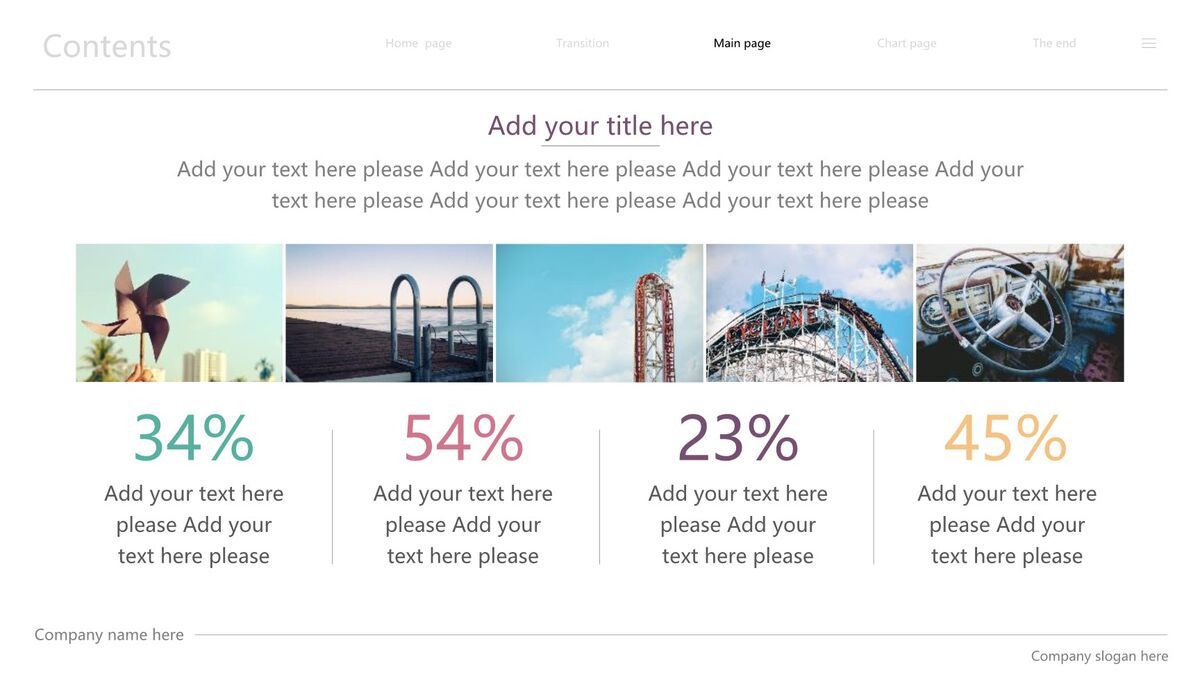Screen dimensions: 1200x675
Task: Select the subtitle paragraph under the title
Action: coord(600,185)
